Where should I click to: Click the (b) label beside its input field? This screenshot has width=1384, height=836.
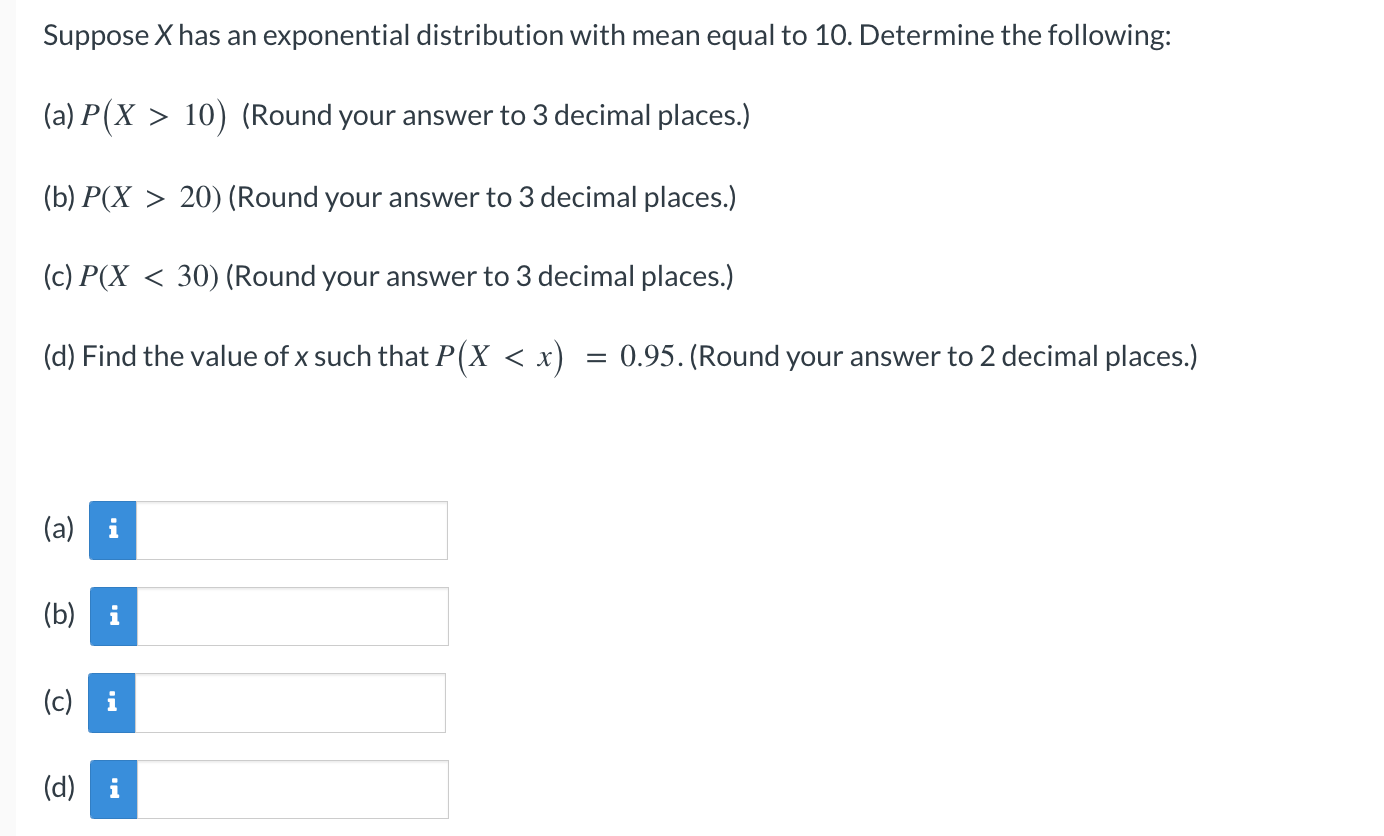58,616
